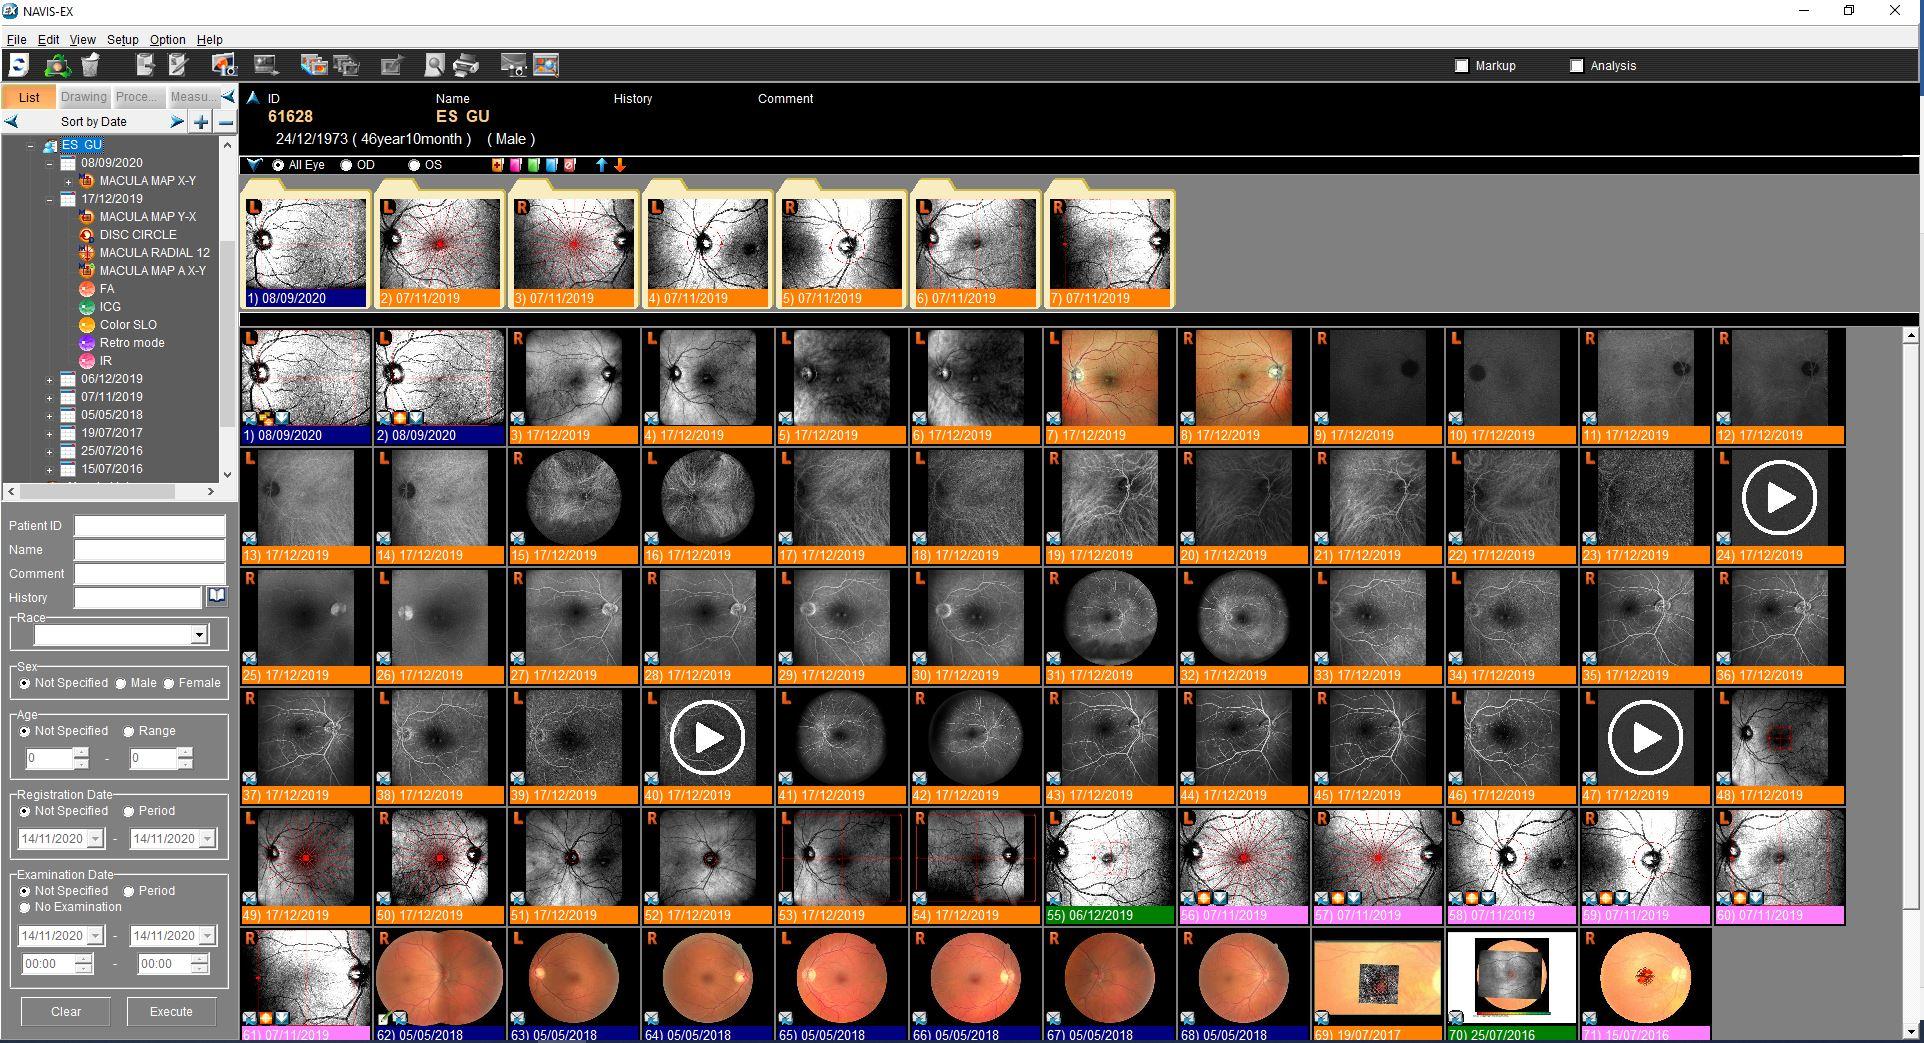Click the magnifier search document icon
The width and height of the screenshot is (1924, 1043).
pos(434,66)
